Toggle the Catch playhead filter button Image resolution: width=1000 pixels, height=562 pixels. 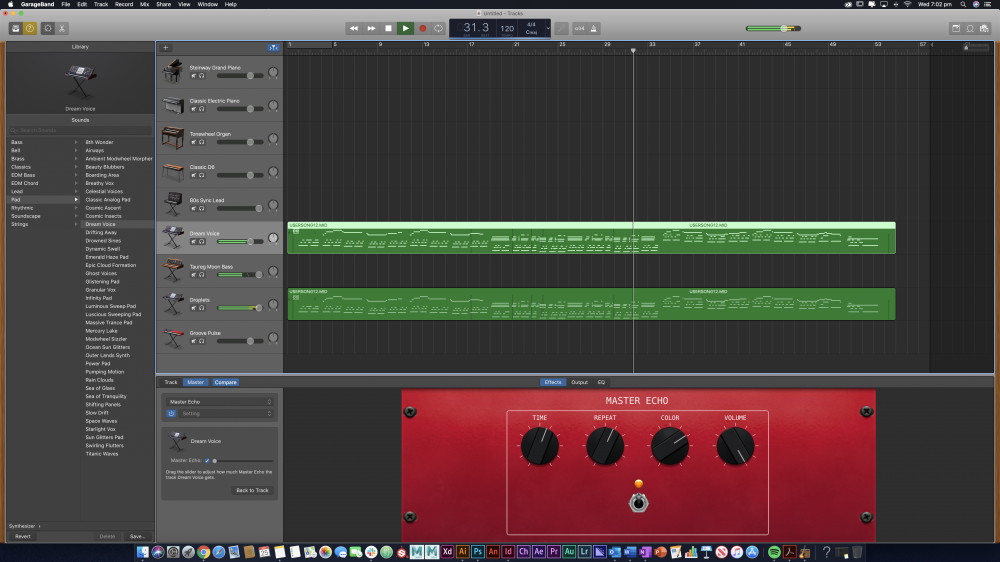point(274,48)
